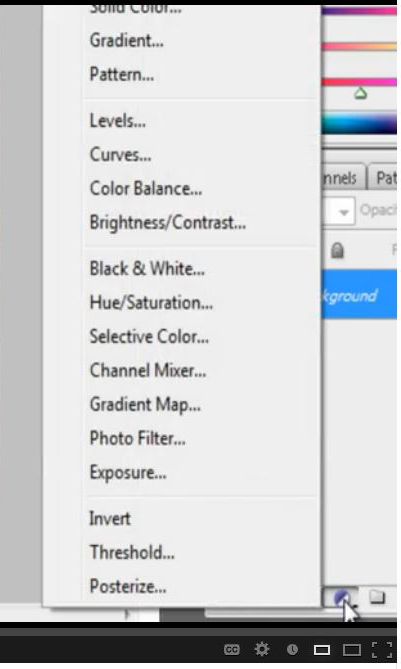Toggle theater mode on the player
The image size is (401, 669).
[x=352, y=650]
